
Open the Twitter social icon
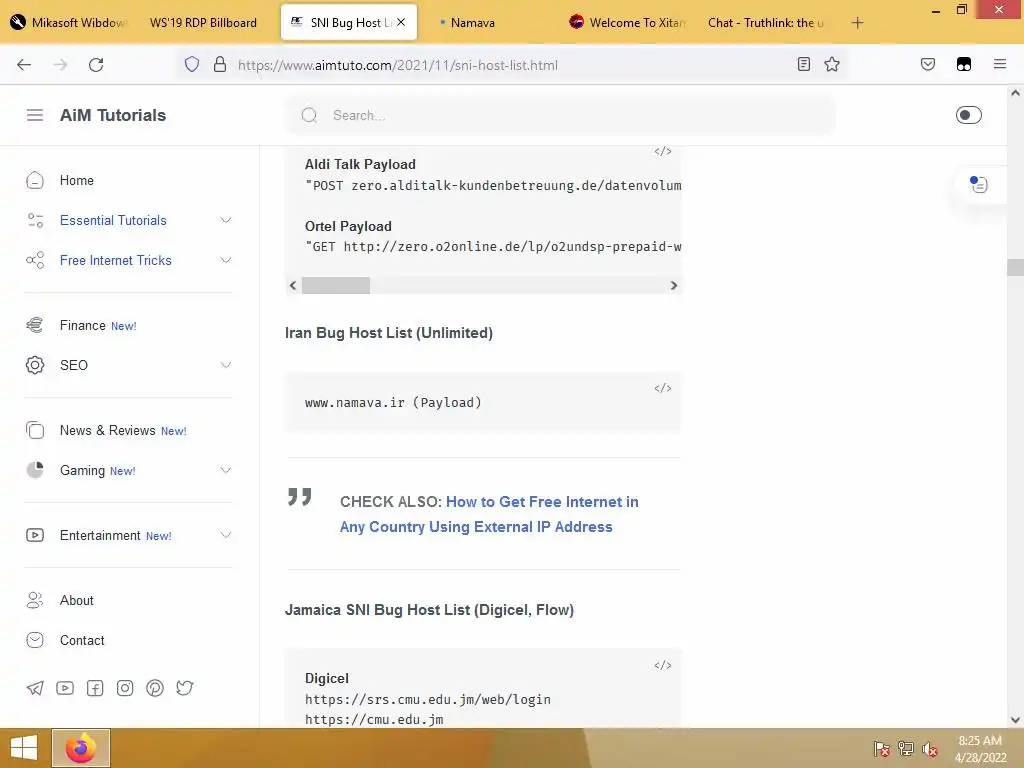(185, 688)
